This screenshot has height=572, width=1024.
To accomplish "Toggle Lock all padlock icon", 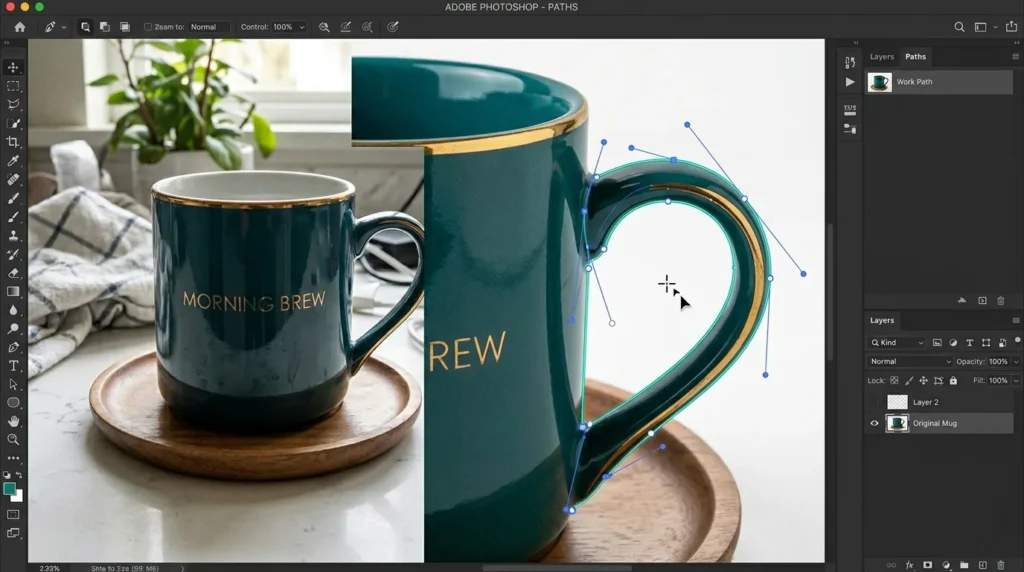I will coord(953,380).
